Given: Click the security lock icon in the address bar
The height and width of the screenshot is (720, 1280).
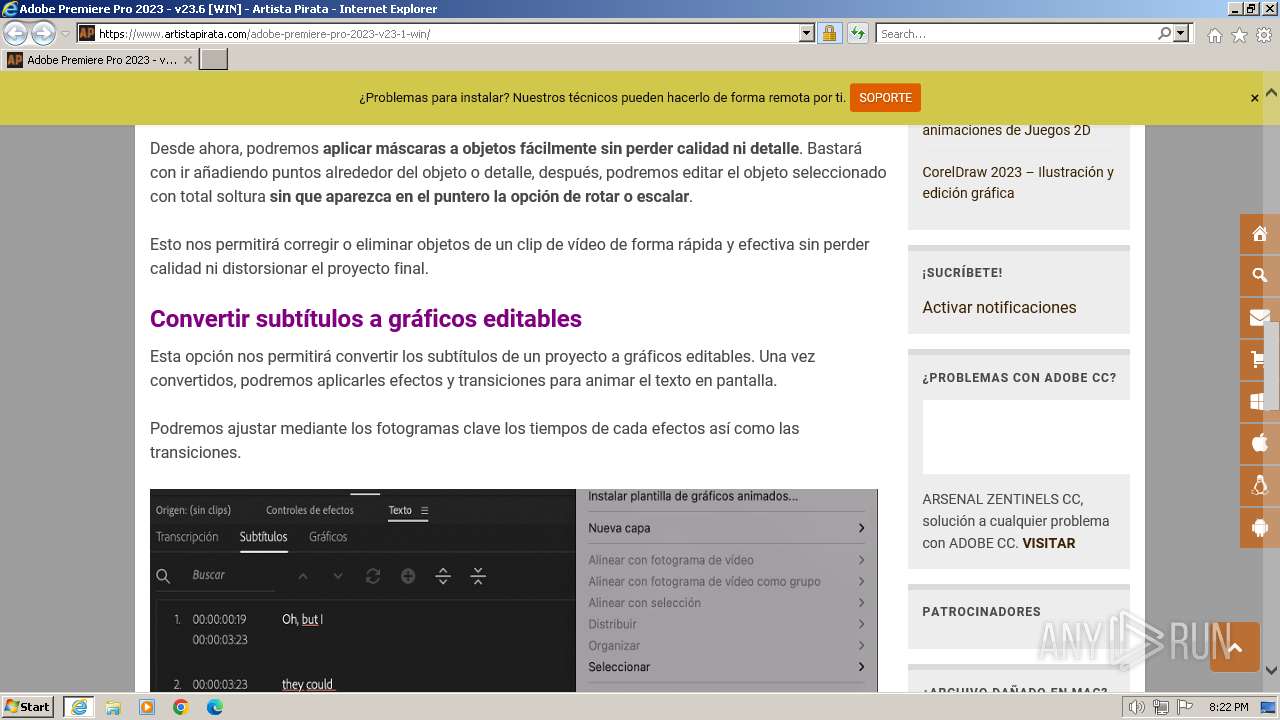Looking at the screenshot, I should click(x=829, y=33).
